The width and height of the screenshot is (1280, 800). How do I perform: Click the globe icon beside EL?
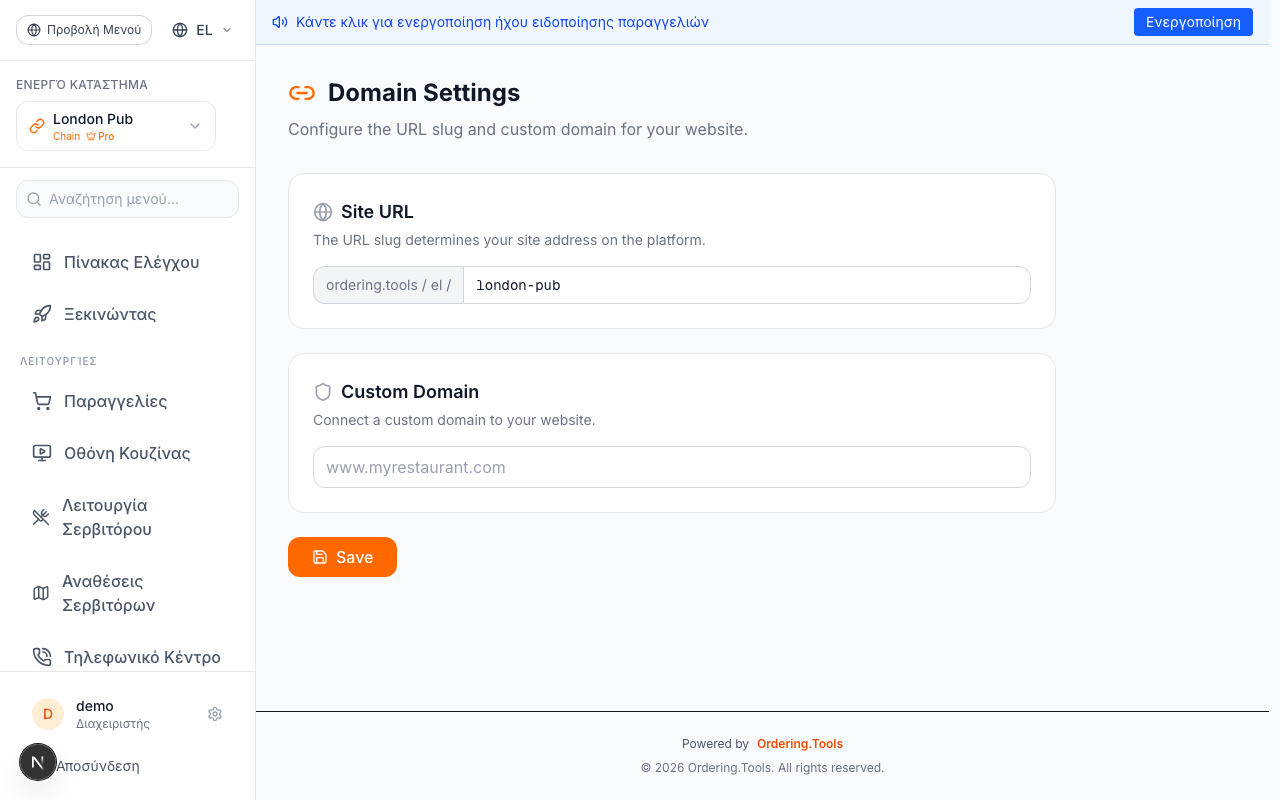point(180,30)
